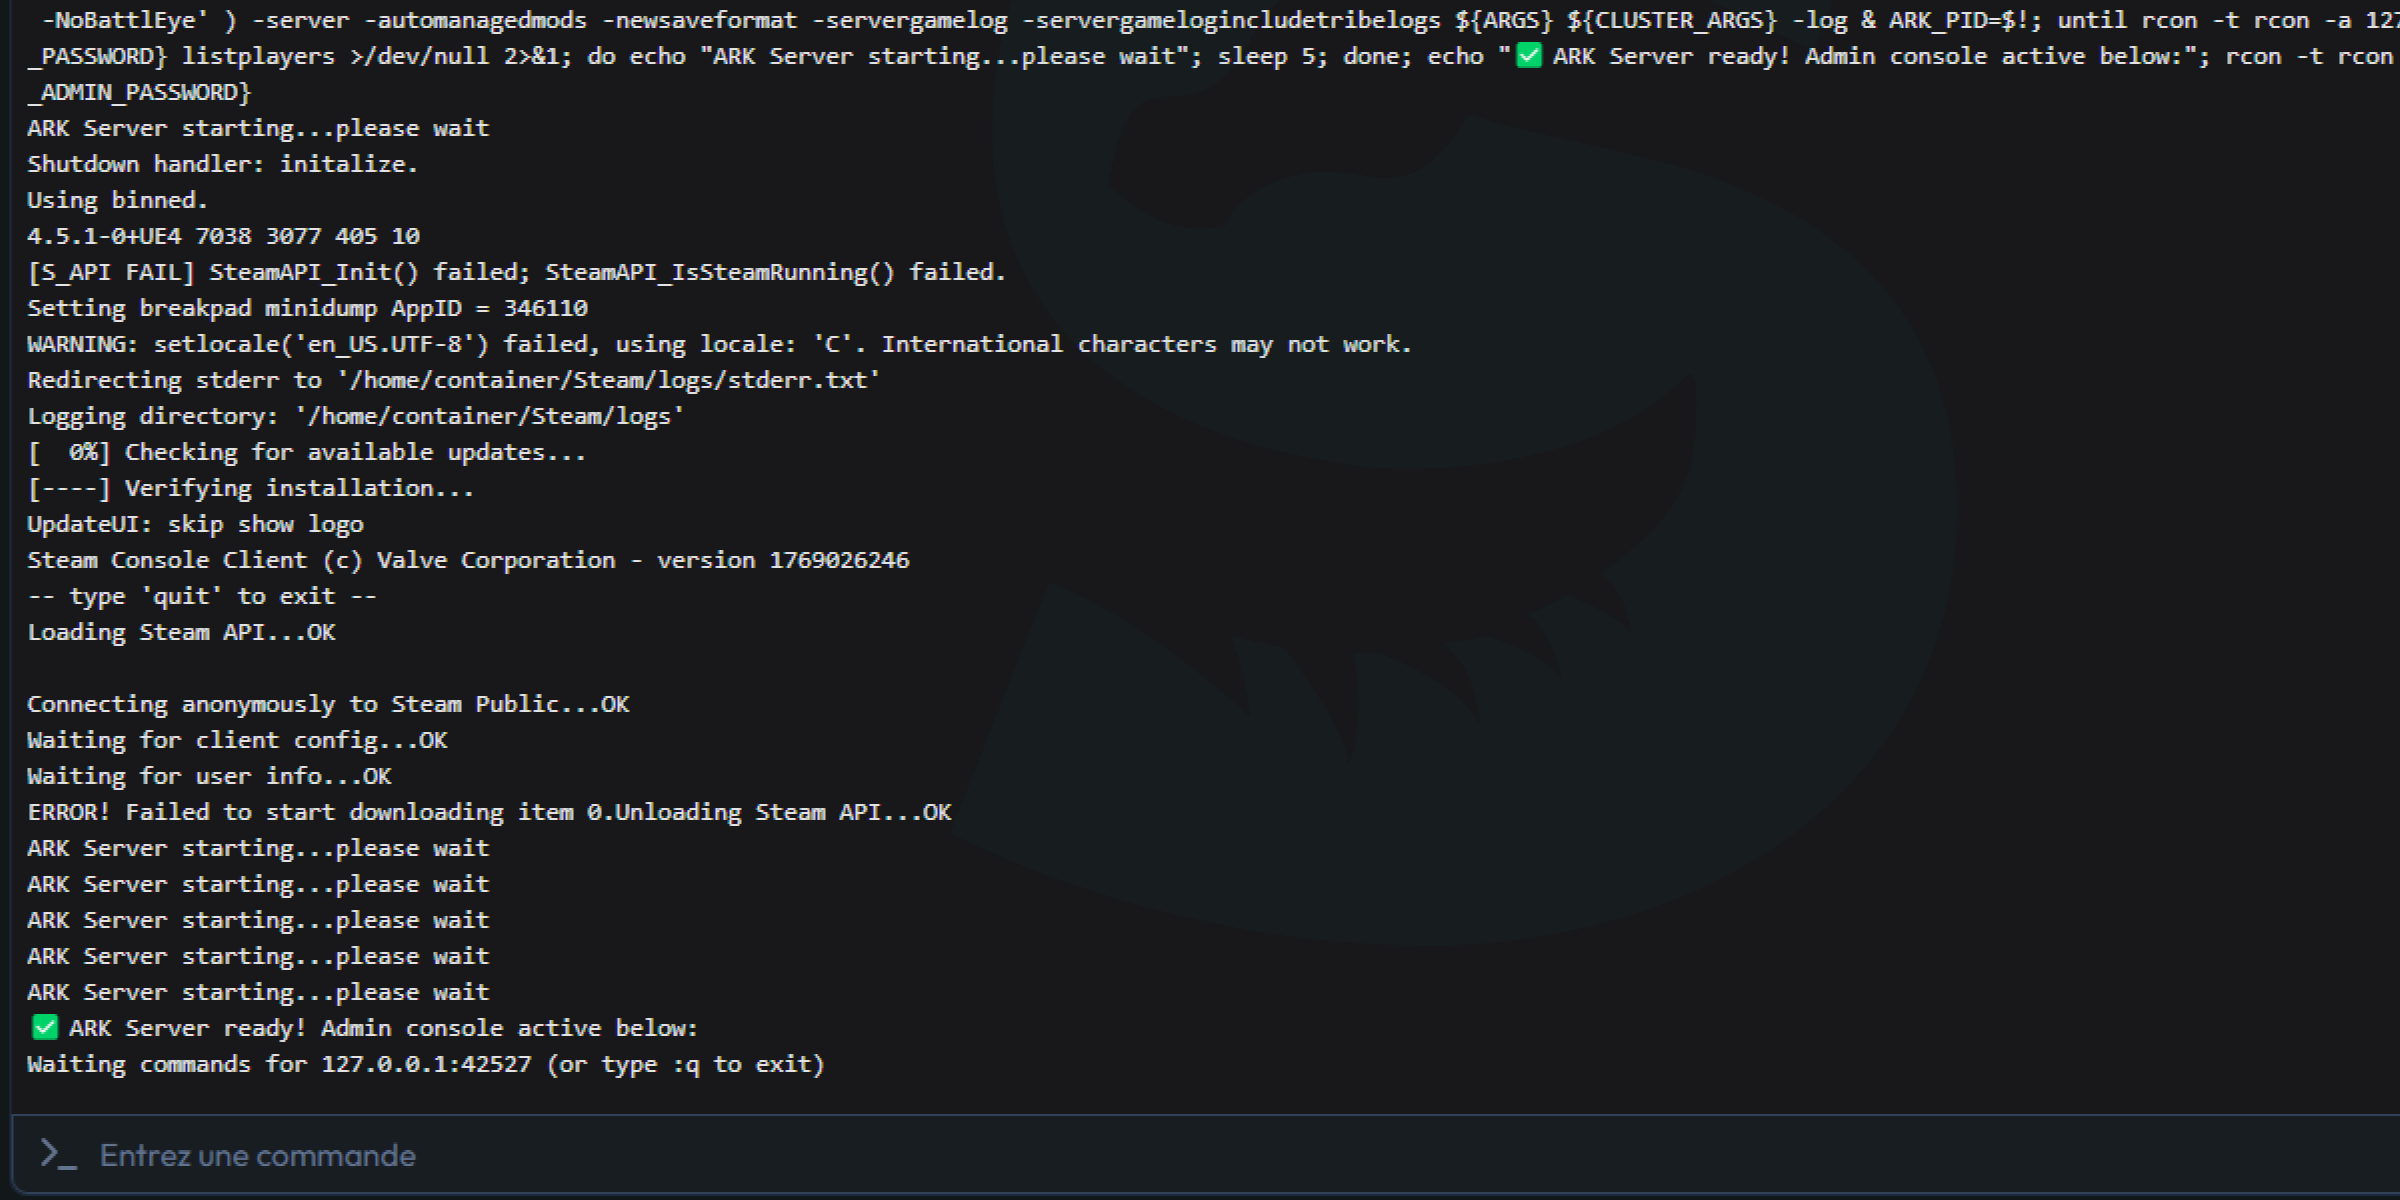
Task: Click the command prompt icon beside input
Action: pos(58,1154)
